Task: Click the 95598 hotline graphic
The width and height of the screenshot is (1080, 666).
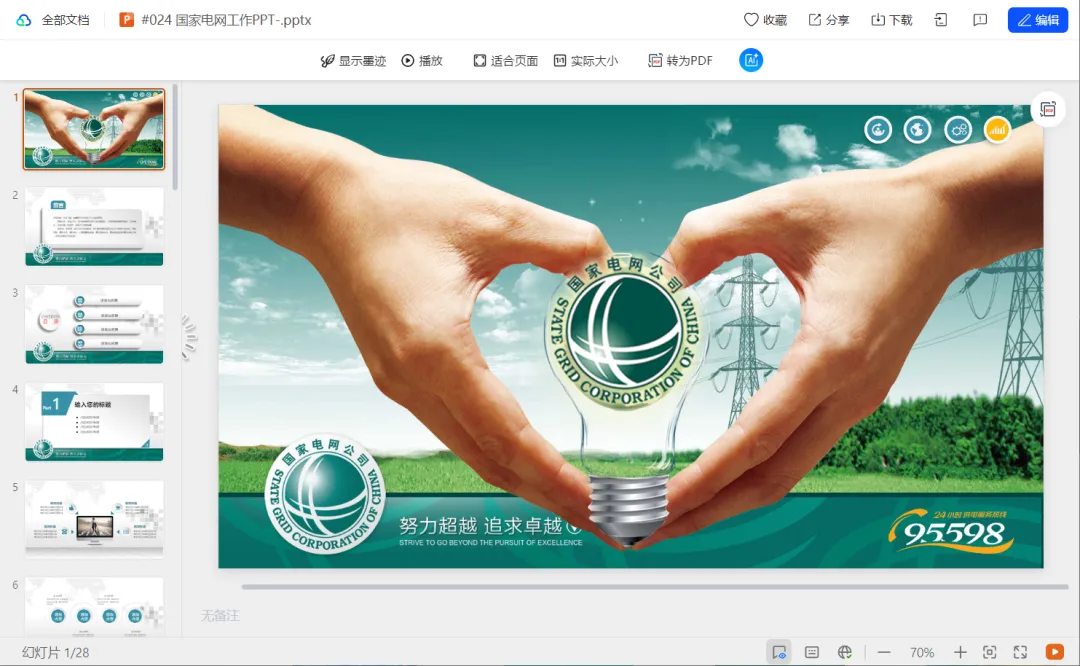Action: pyautogui.click(x=951, y=531)
